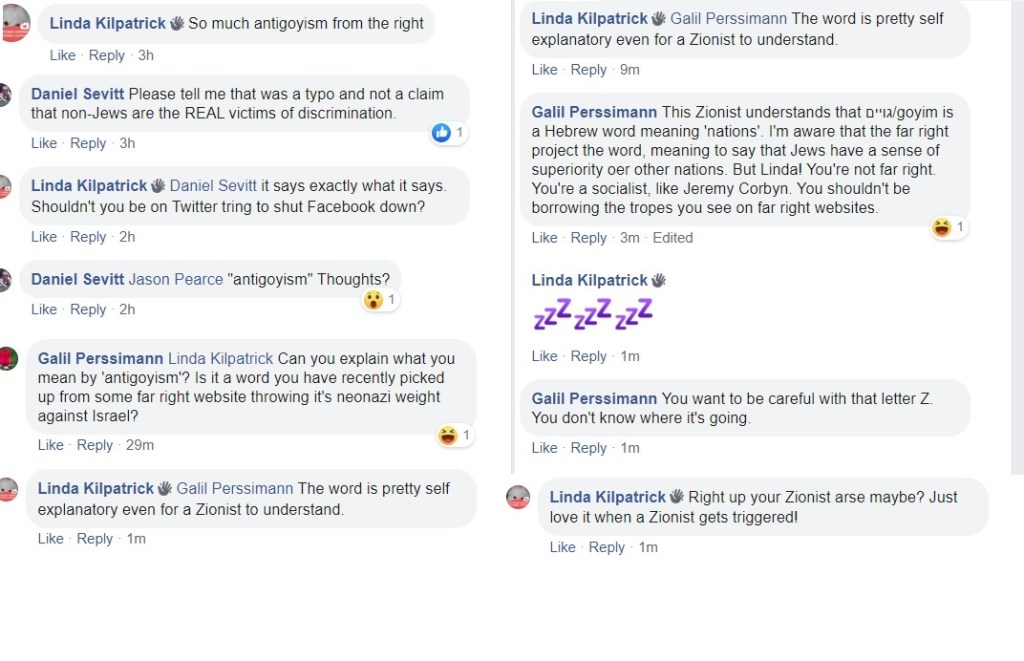Open the "29m" timestamp link
The image size is (1024, 661).
pyautogui.click(x=140, y=445)
